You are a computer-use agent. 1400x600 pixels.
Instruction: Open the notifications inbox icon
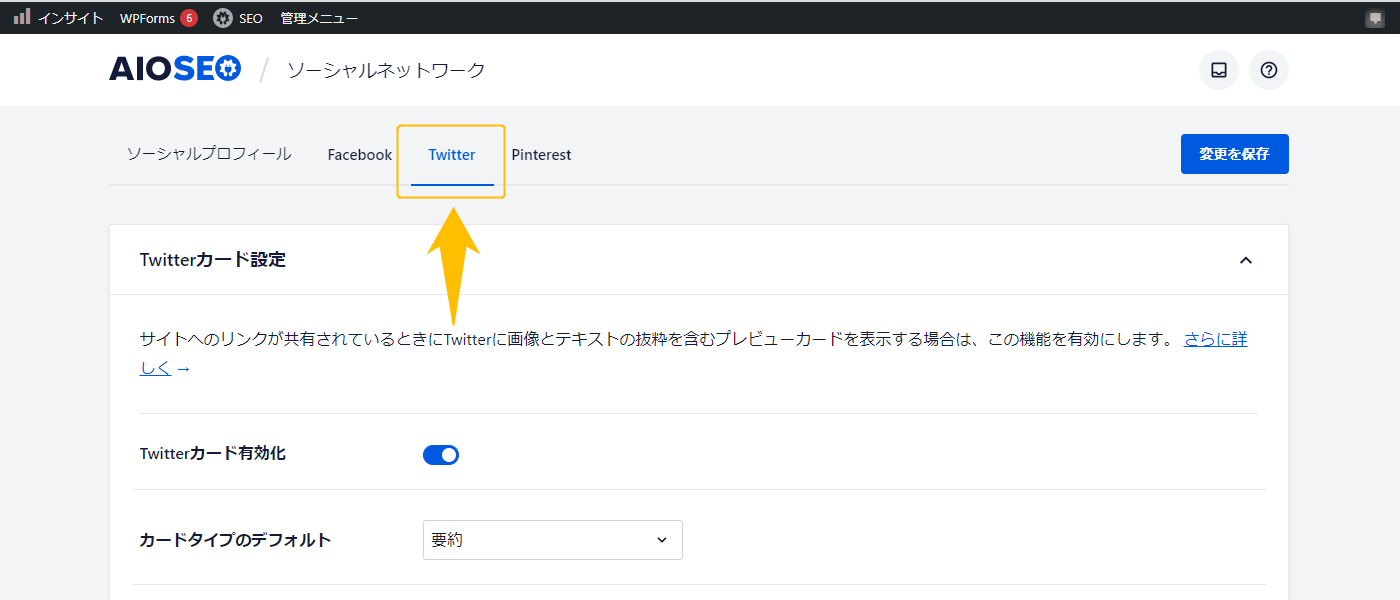click(1219, 70)
